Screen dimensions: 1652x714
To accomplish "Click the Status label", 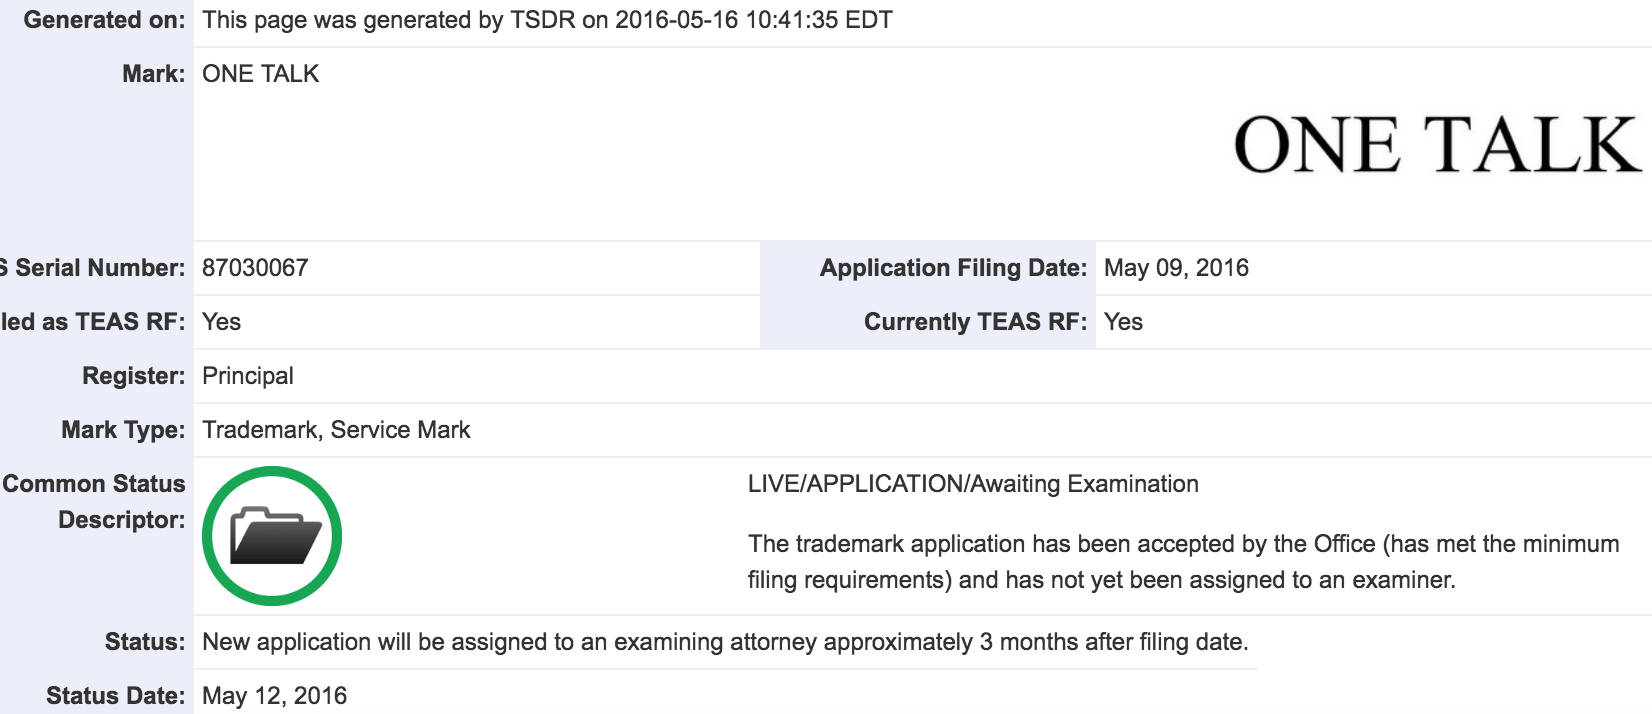I will point(145,642).
